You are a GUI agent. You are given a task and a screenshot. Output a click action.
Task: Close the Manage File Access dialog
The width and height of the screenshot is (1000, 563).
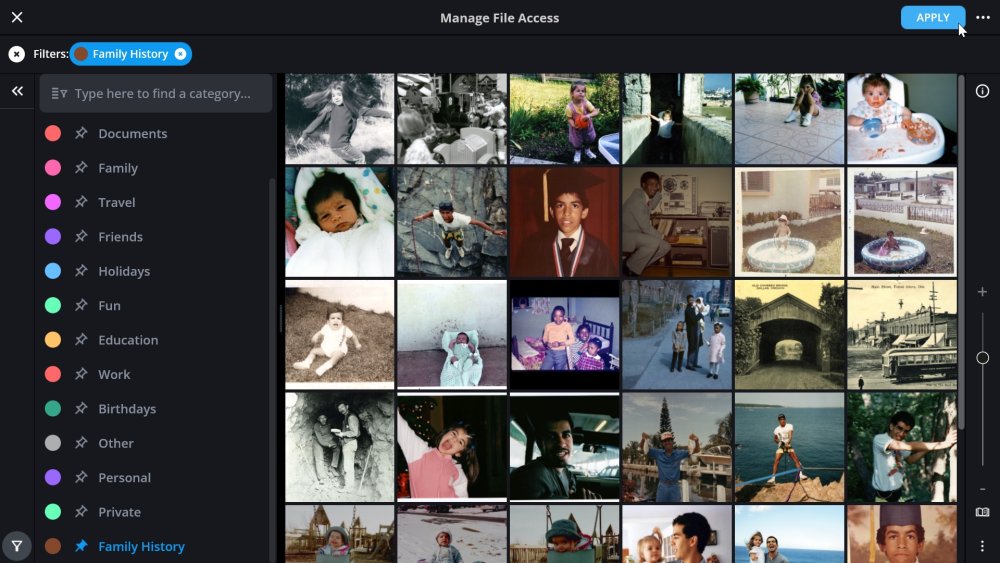pyautogui.click(x=17, y=18)
